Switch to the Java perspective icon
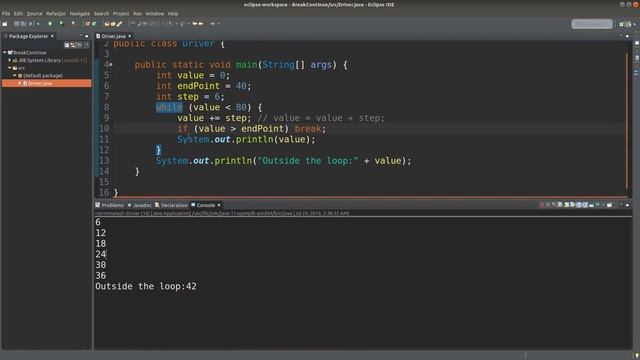640x360 pixels. click(628, 24)
